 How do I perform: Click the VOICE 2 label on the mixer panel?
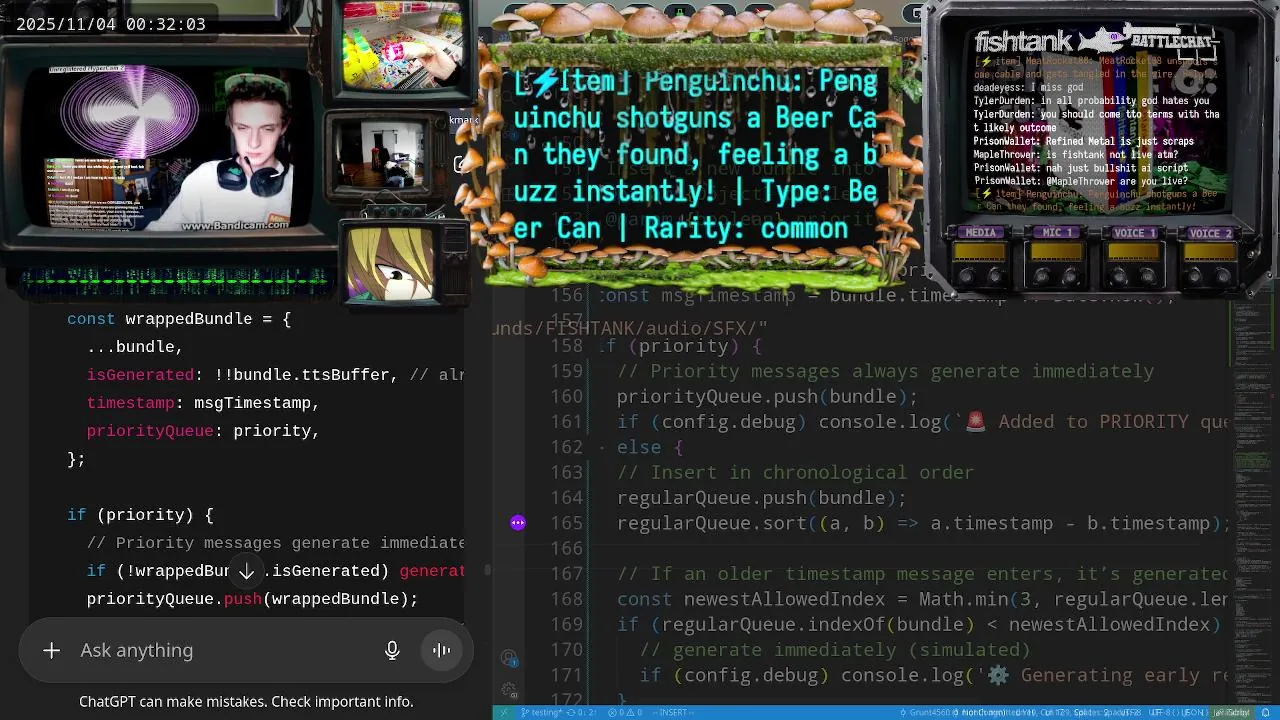point(1210,233)
